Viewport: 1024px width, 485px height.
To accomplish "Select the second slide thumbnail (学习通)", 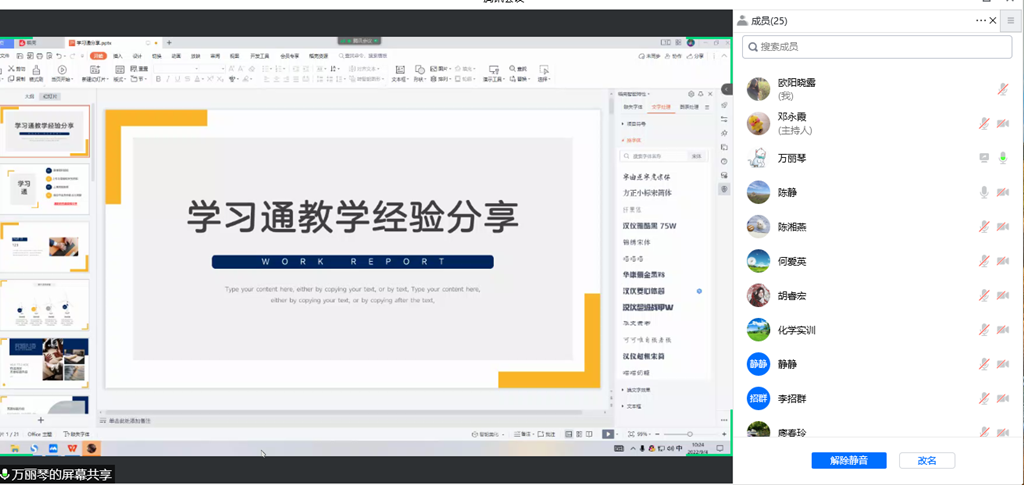I will tap(46, 188).
